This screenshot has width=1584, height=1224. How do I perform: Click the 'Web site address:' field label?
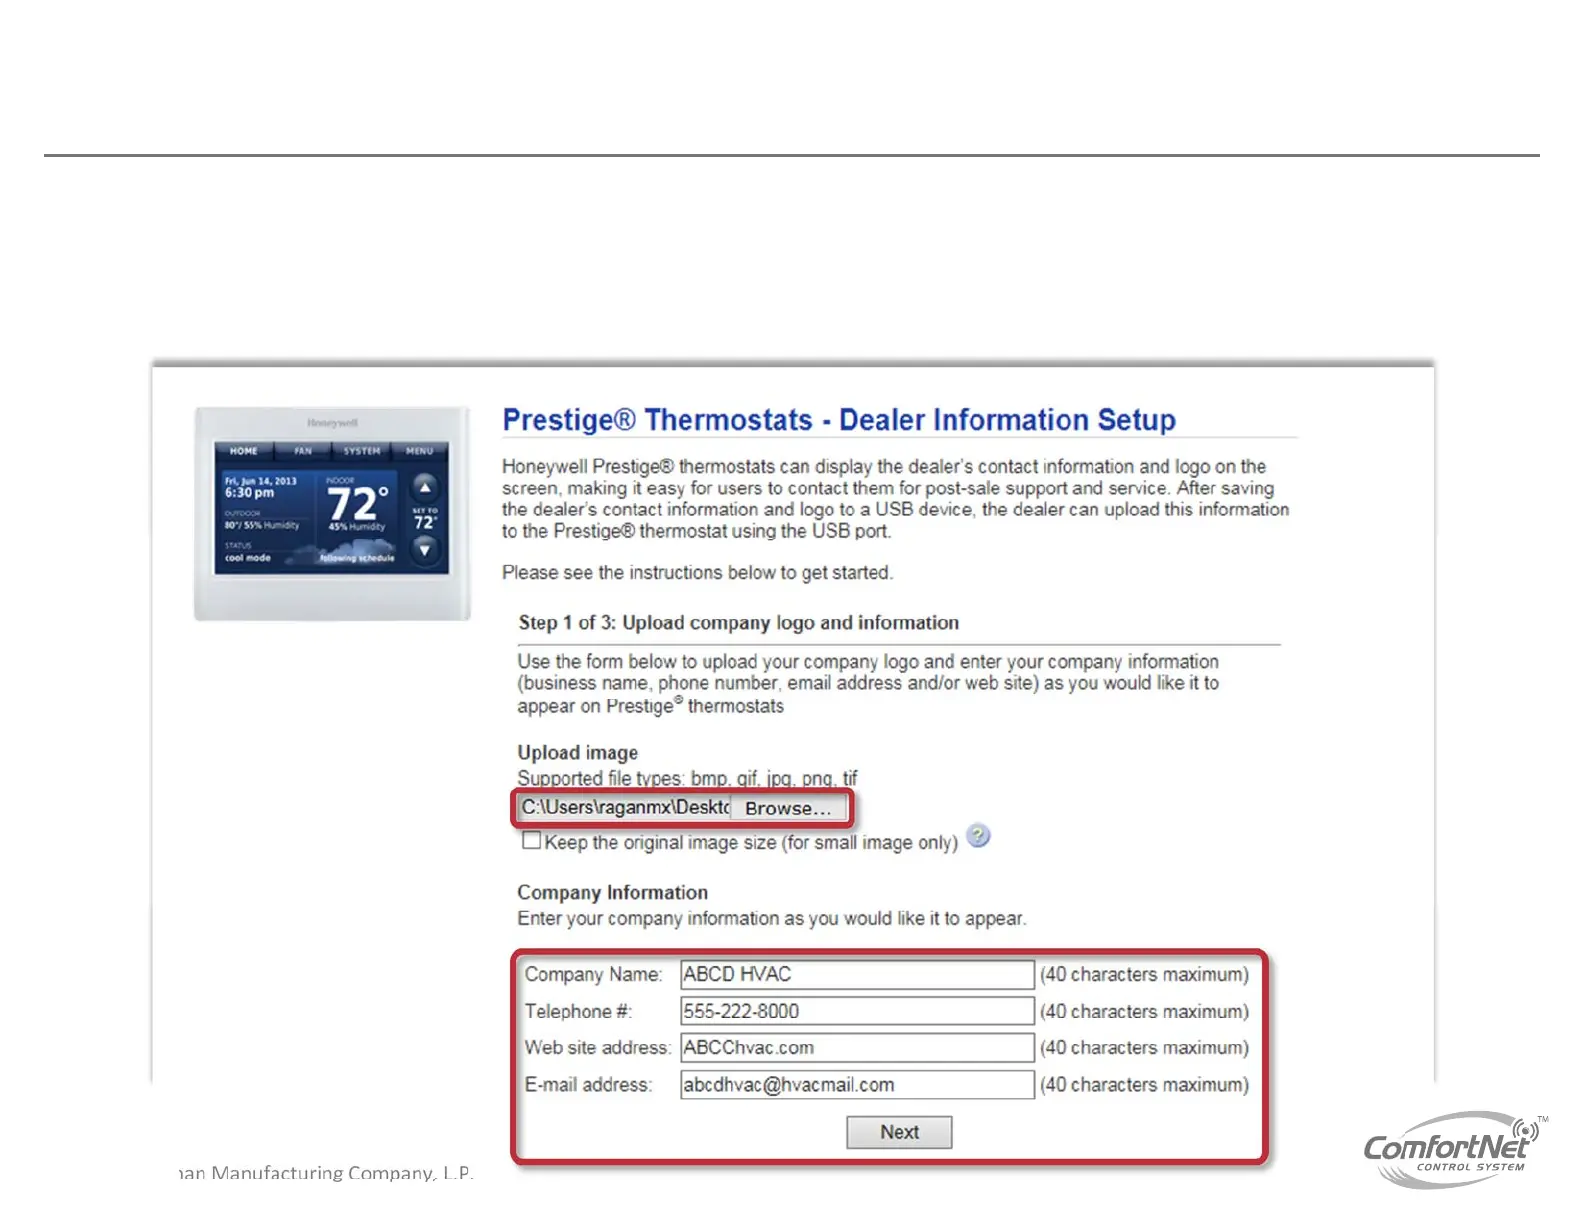click(597, 1048)
